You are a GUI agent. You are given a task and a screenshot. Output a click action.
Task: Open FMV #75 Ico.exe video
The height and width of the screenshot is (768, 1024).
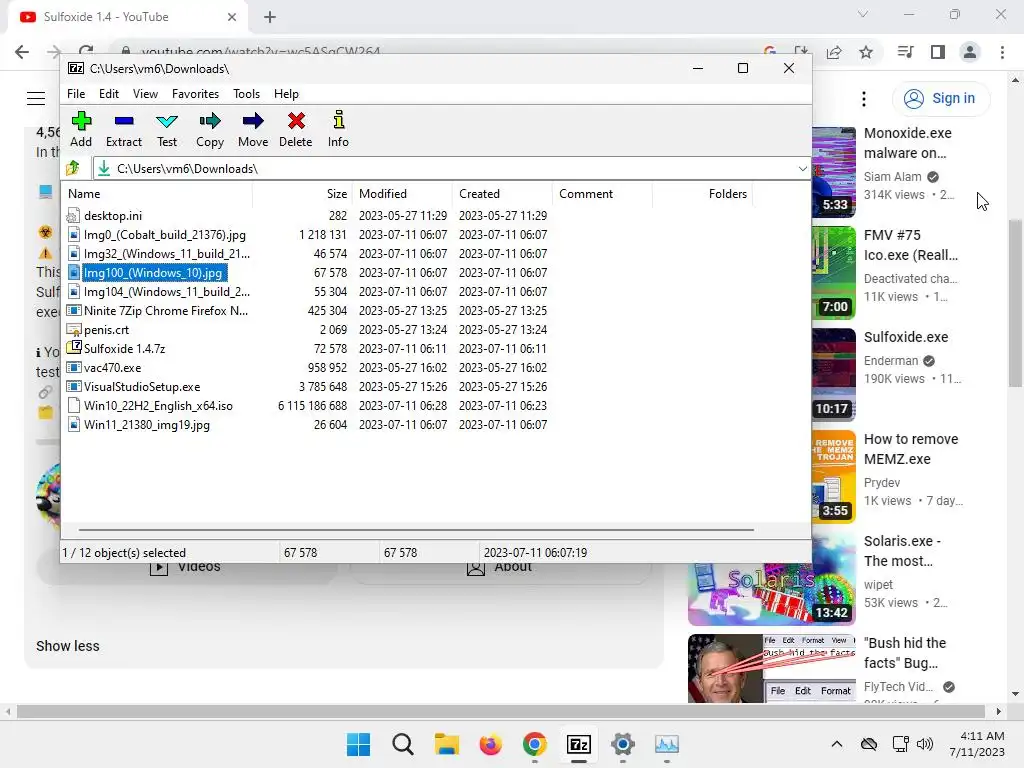(x=910, y=245)
